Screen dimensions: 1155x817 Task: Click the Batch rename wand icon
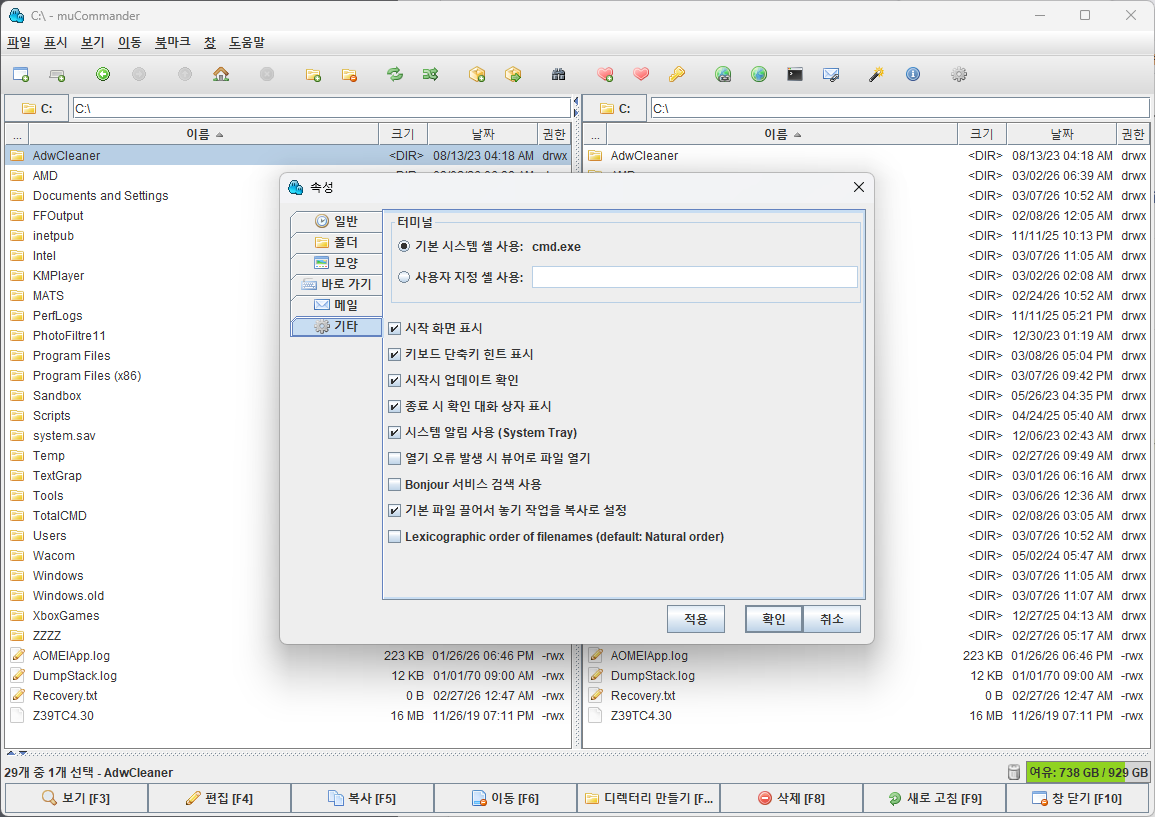pyautogui.click(x=877, y=74)
